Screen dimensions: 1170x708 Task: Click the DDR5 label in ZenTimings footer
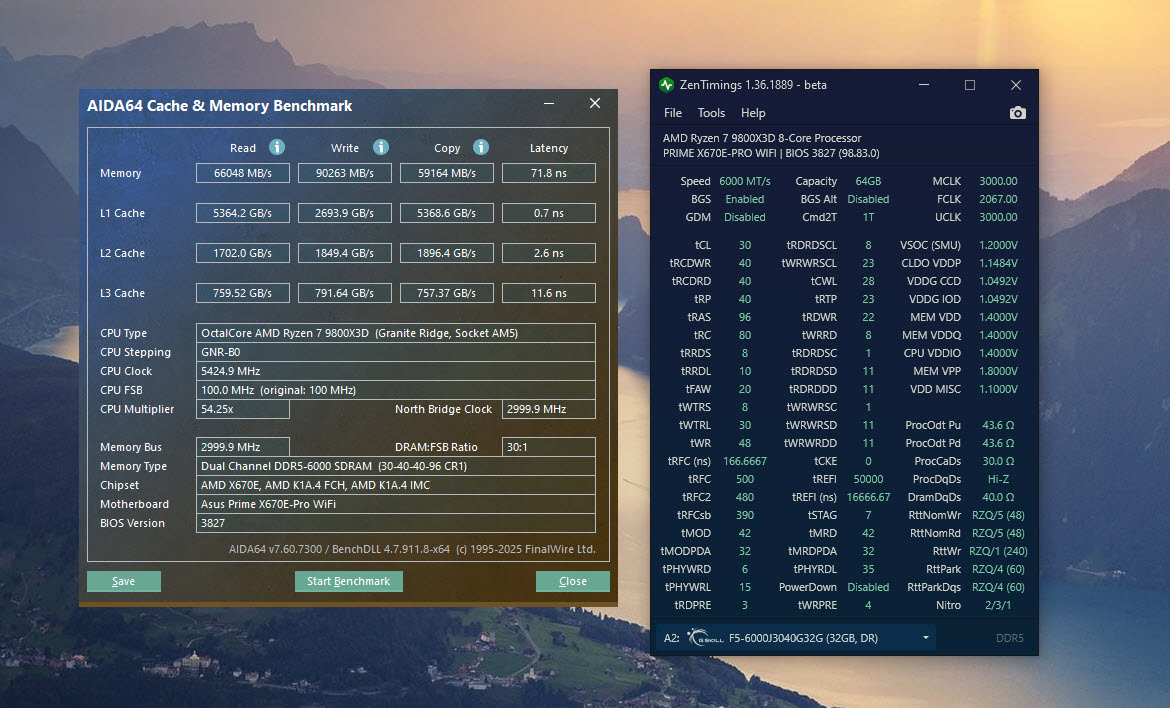(x=1010, y=638)
